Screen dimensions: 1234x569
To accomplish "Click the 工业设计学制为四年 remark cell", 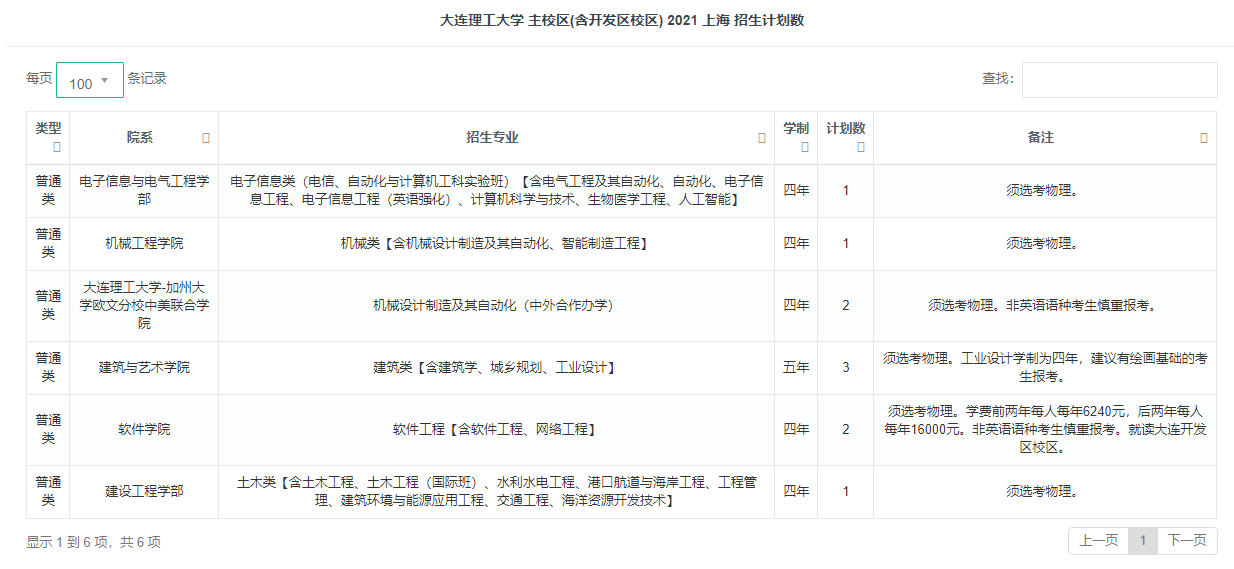I will (x=1045, y=367).
